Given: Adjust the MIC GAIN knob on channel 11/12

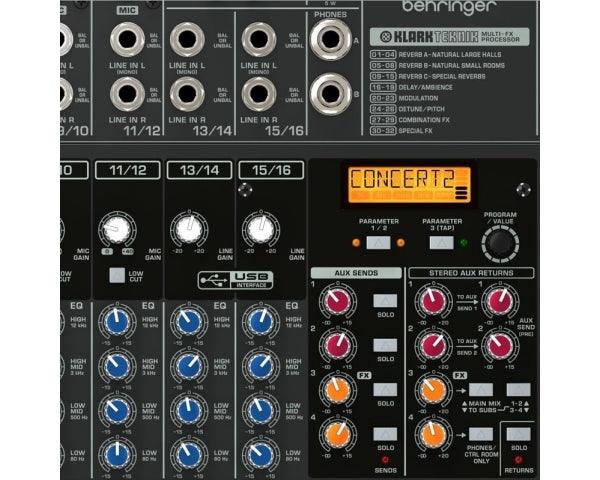Looking at the screenshot, I should tap(117, 229).
